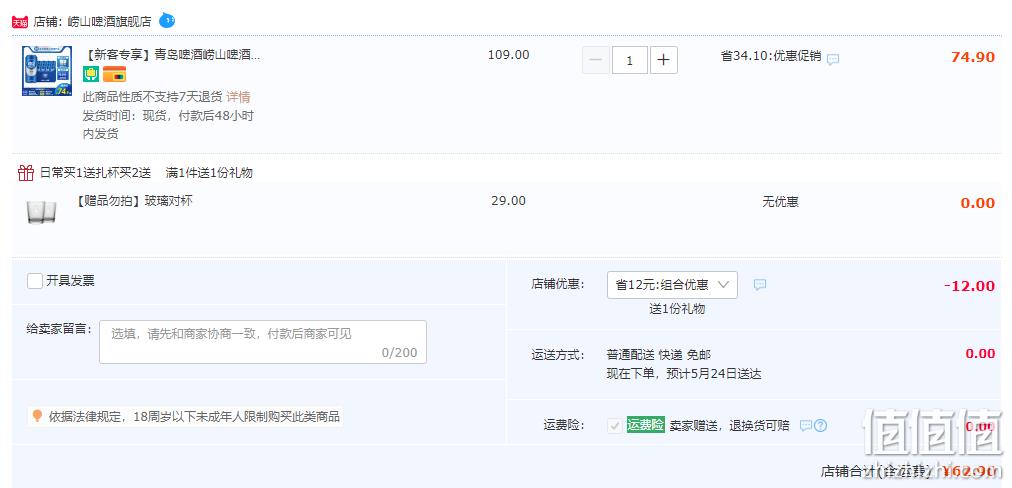Open the 崂山啤酒旗舰店 store link
The width and height of the screenshot is (1012, 488).
(110, 21)
